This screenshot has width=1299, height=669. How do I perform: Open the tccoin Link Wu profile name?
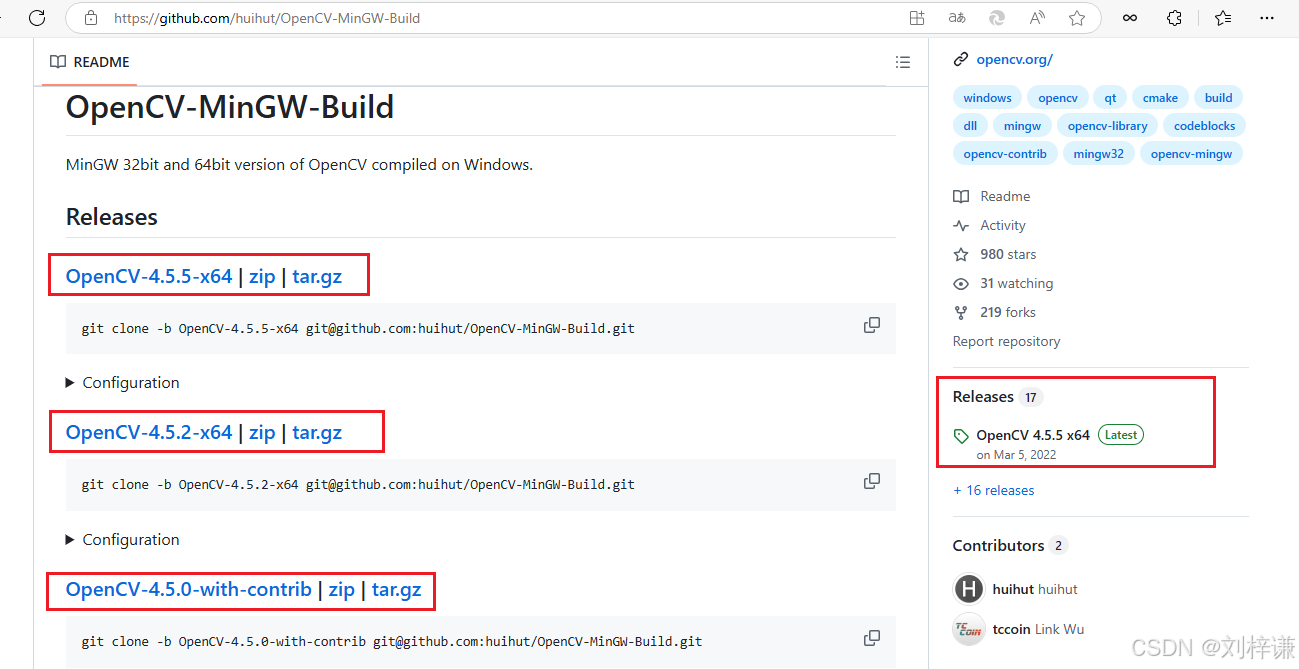click(x=1038, y=629)
